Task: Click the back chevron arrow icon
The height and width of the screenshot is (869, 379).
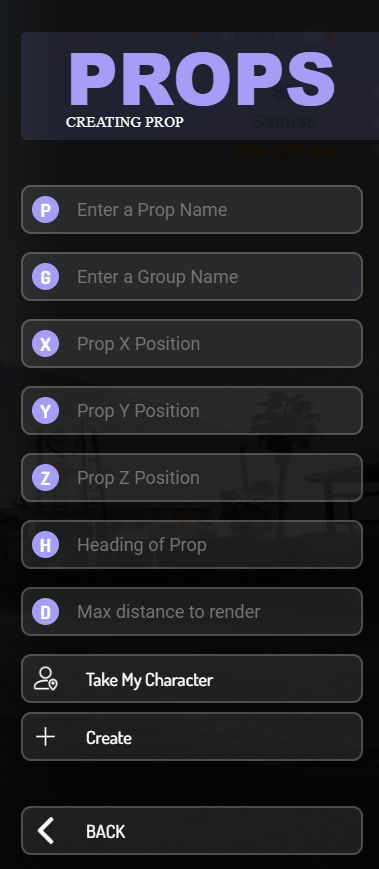Action: 45,831
